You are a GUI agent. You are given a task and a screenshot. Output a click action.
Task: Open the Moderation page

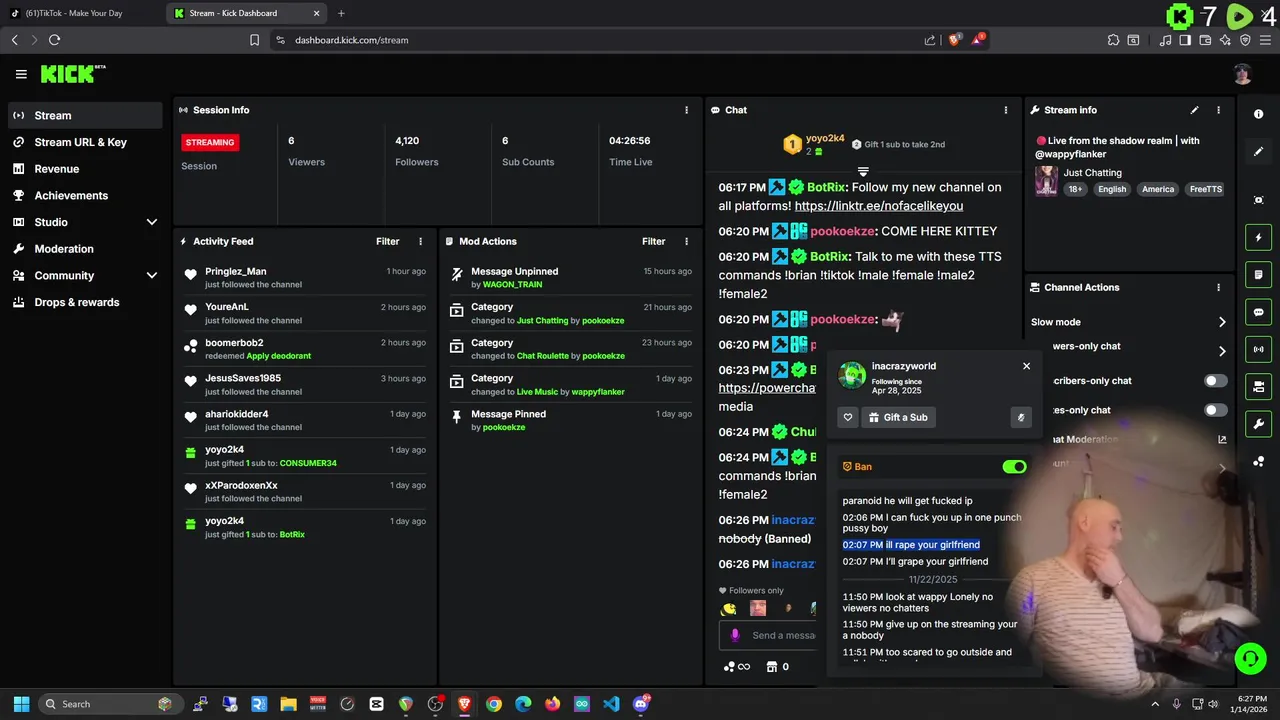pos(85,249)
